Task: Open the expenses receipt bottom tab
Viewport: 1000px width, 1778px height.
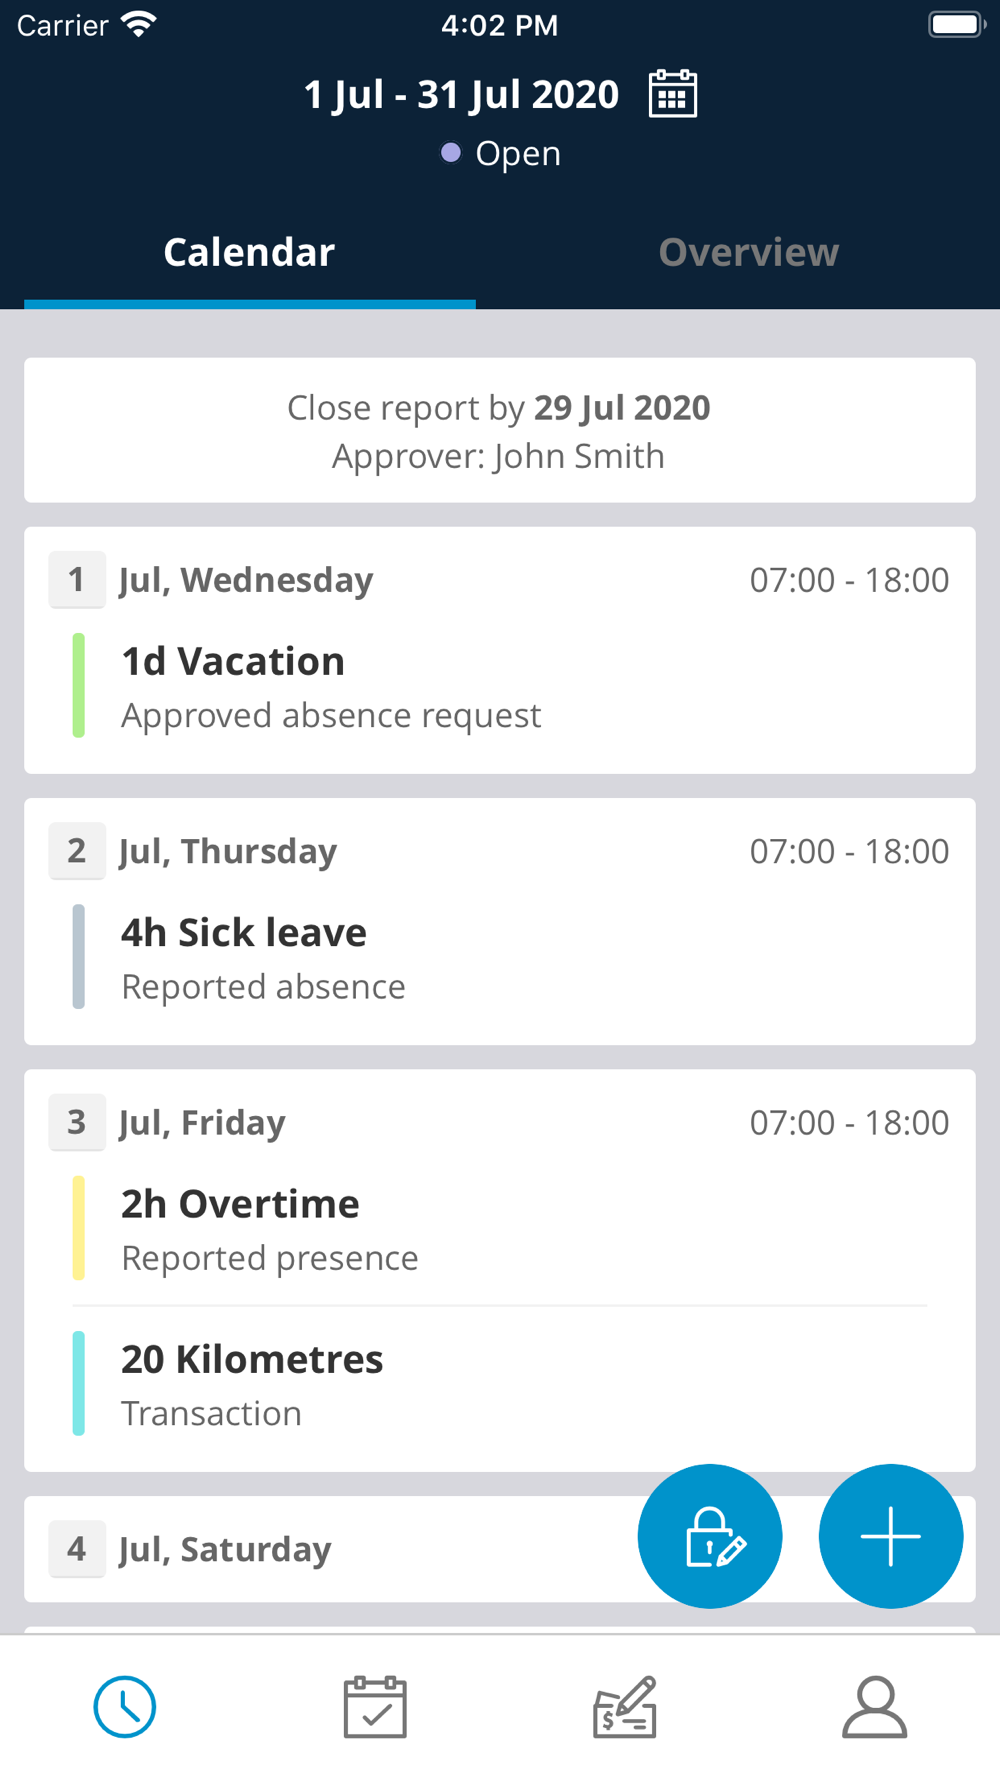Action: tap(625, 1707)
